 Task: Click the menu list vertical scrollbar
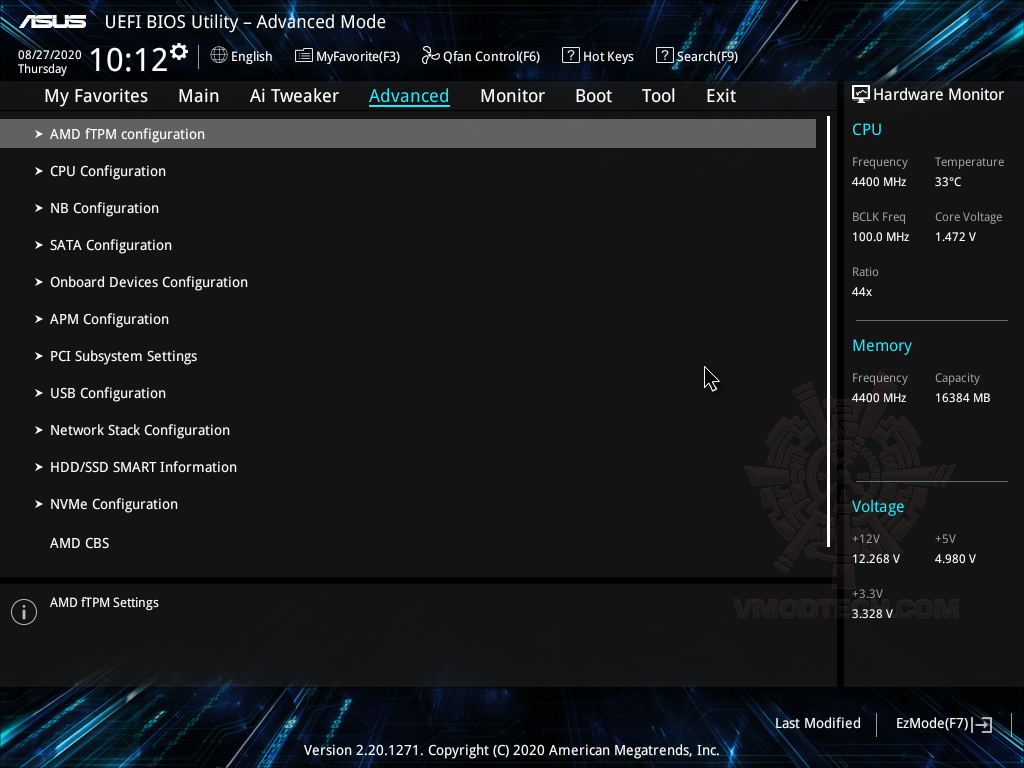(x=828, y=332)
